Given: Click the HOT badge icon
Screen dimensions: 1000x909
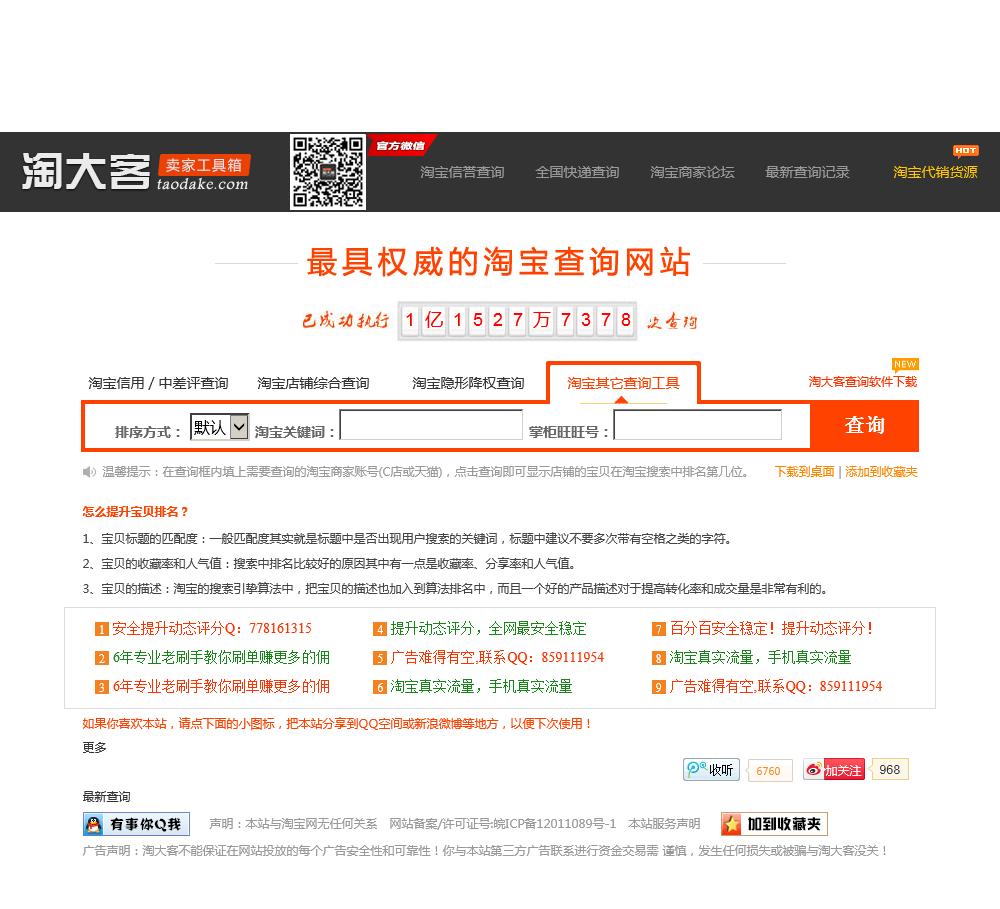Looking at the screenshot, I should click(x=966, y=151).
